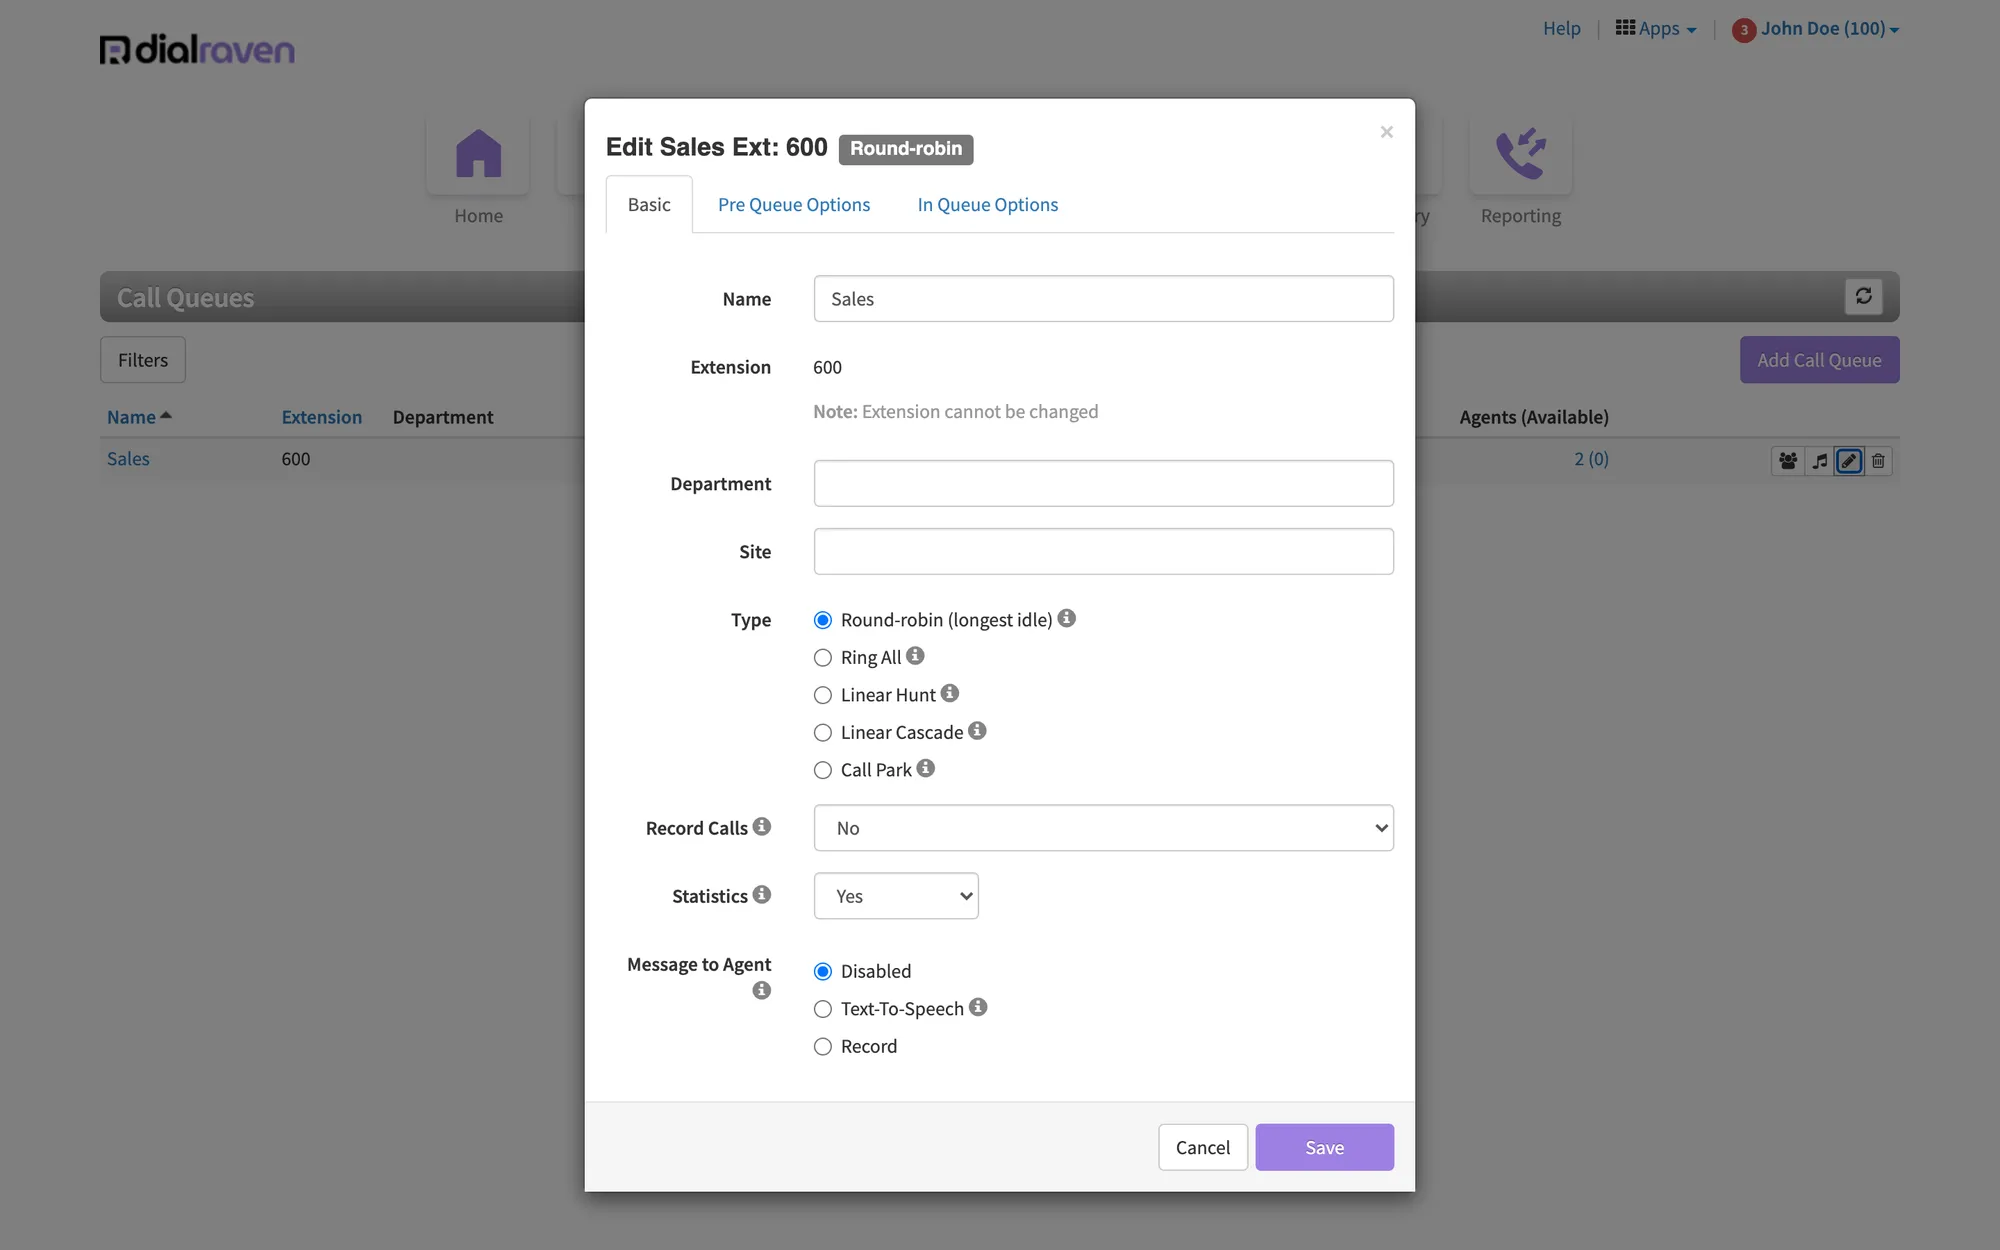Click the pencil edit icon for Sales row
The height and width of the screenshot is (1250, 2000).
(x=1849, y=461)
